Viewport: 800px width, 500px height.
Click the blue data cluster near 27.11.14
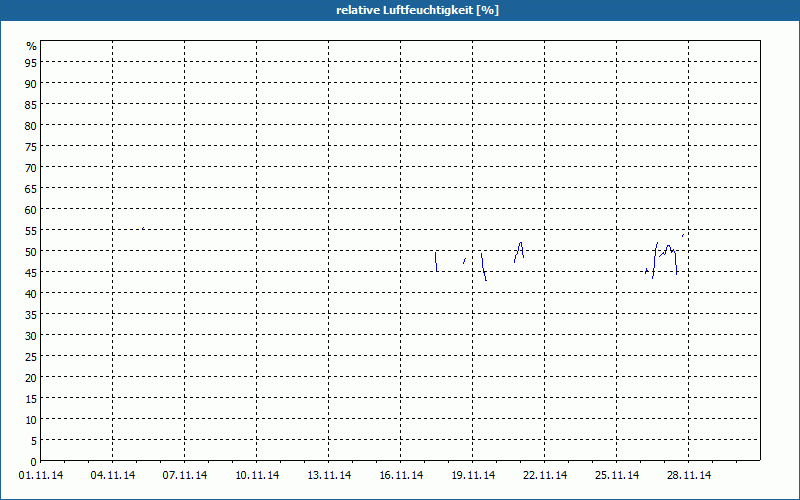click(665, 252)
